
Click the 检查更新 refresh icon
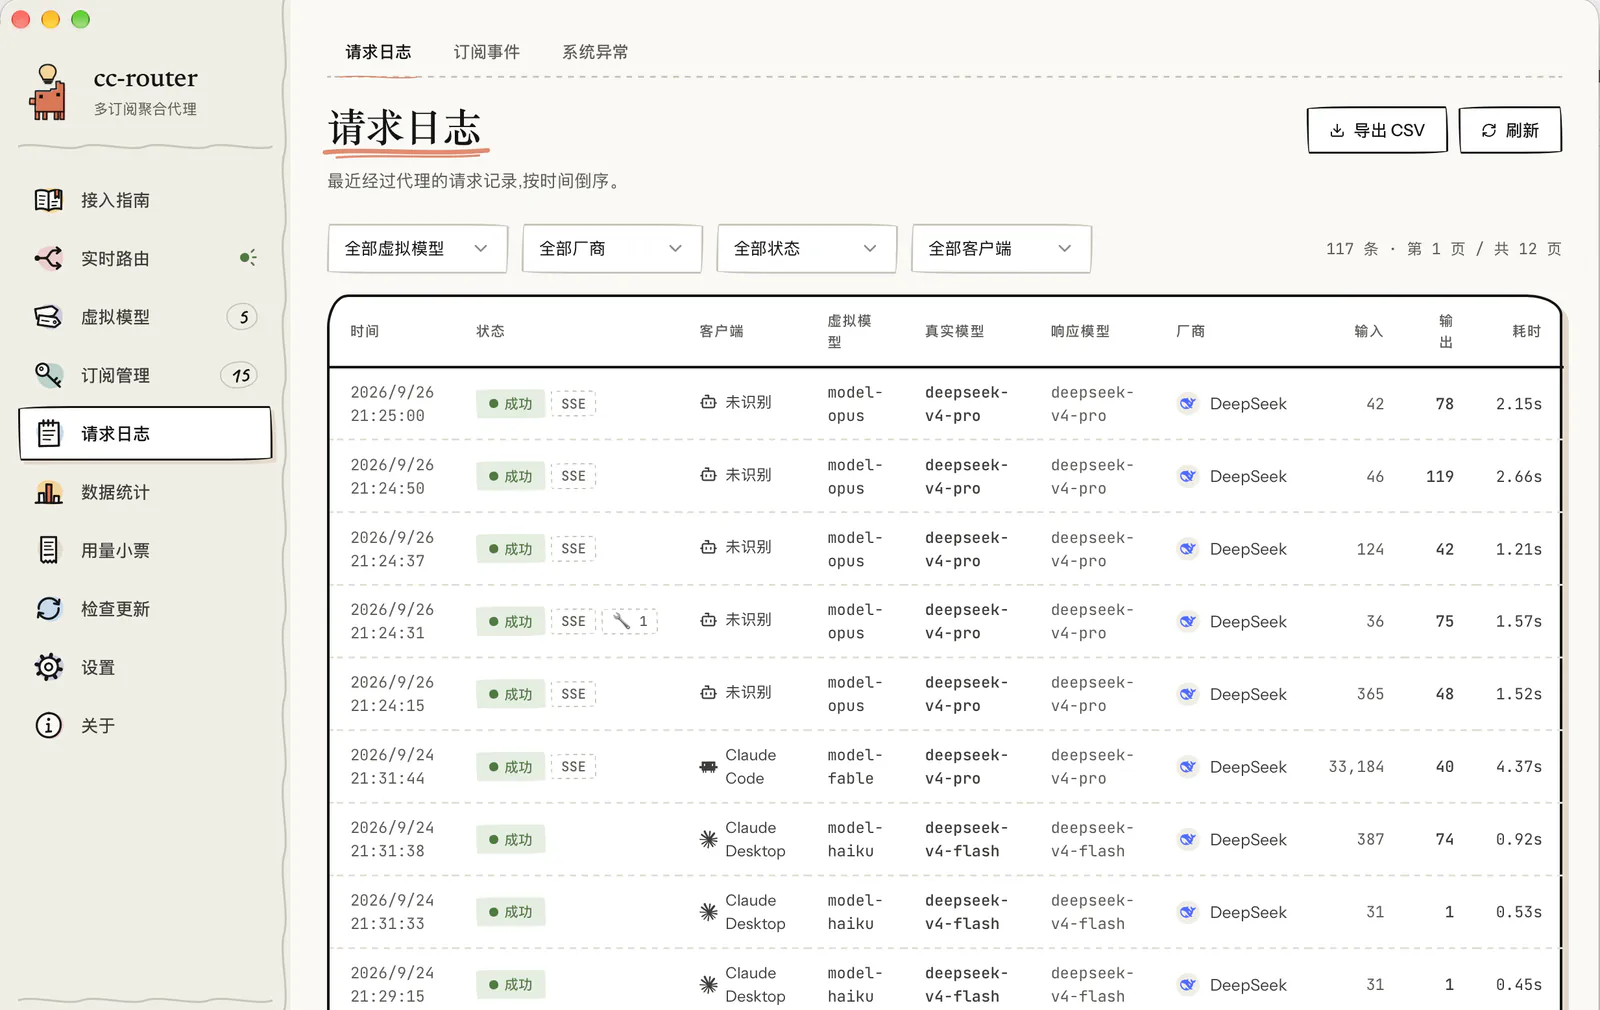tap(48, 608)
